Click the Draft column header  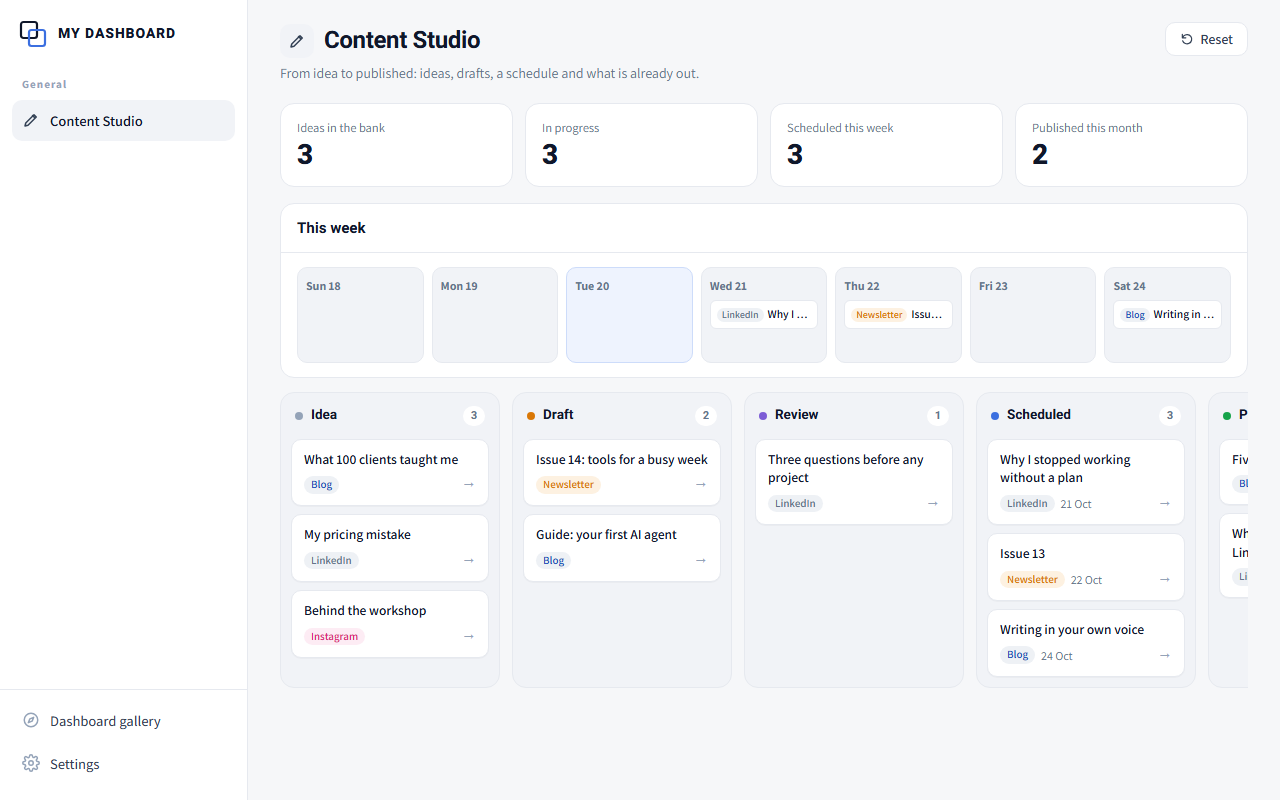click(622, 415)
